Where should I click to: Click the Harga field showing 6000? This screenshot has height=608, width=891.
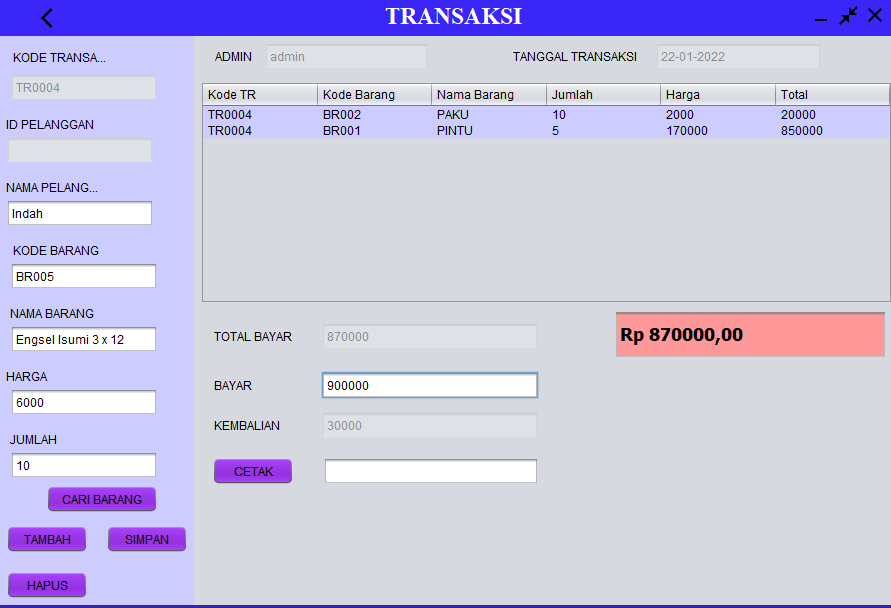tap(84, 402)
